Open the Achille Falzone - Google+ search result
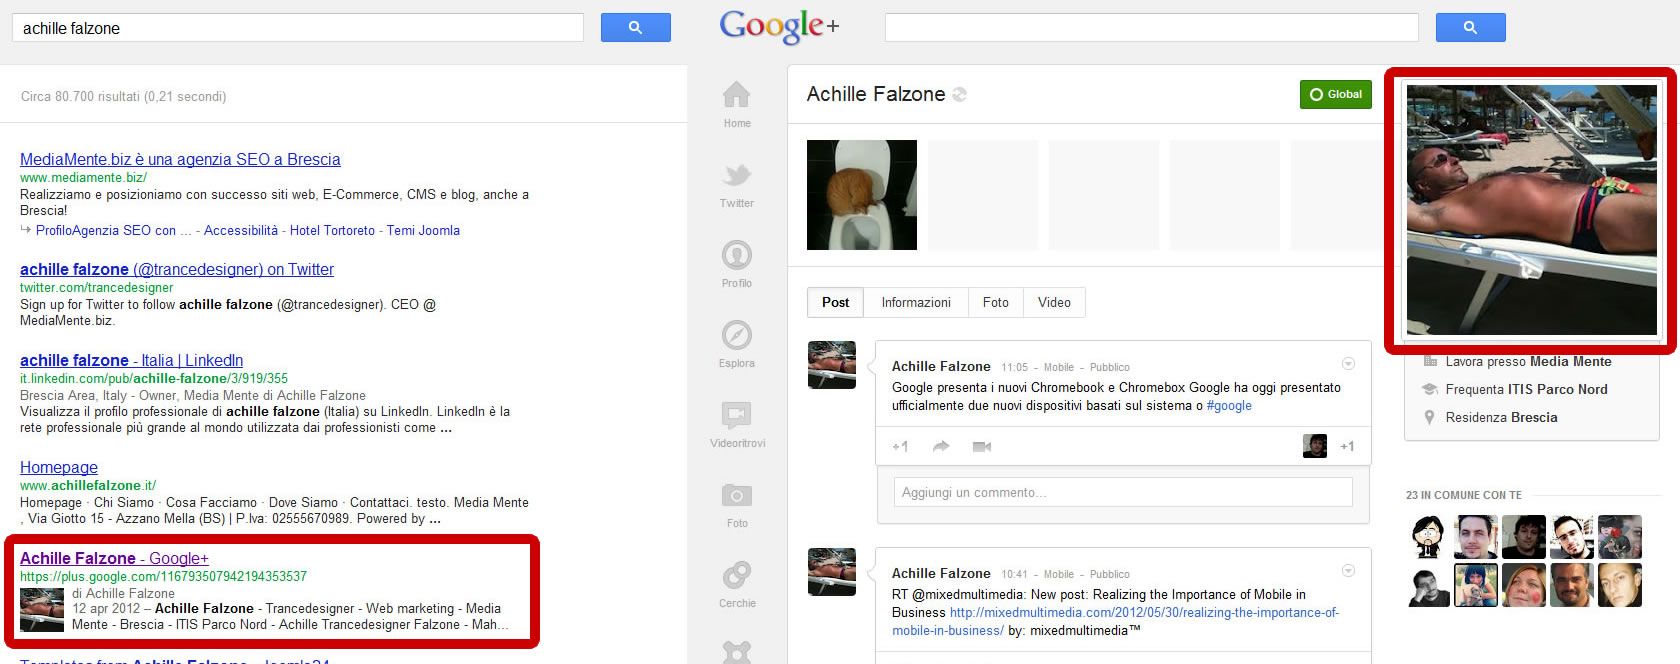Viewport: 1680px width, 664px height. (x=114, y=558)
